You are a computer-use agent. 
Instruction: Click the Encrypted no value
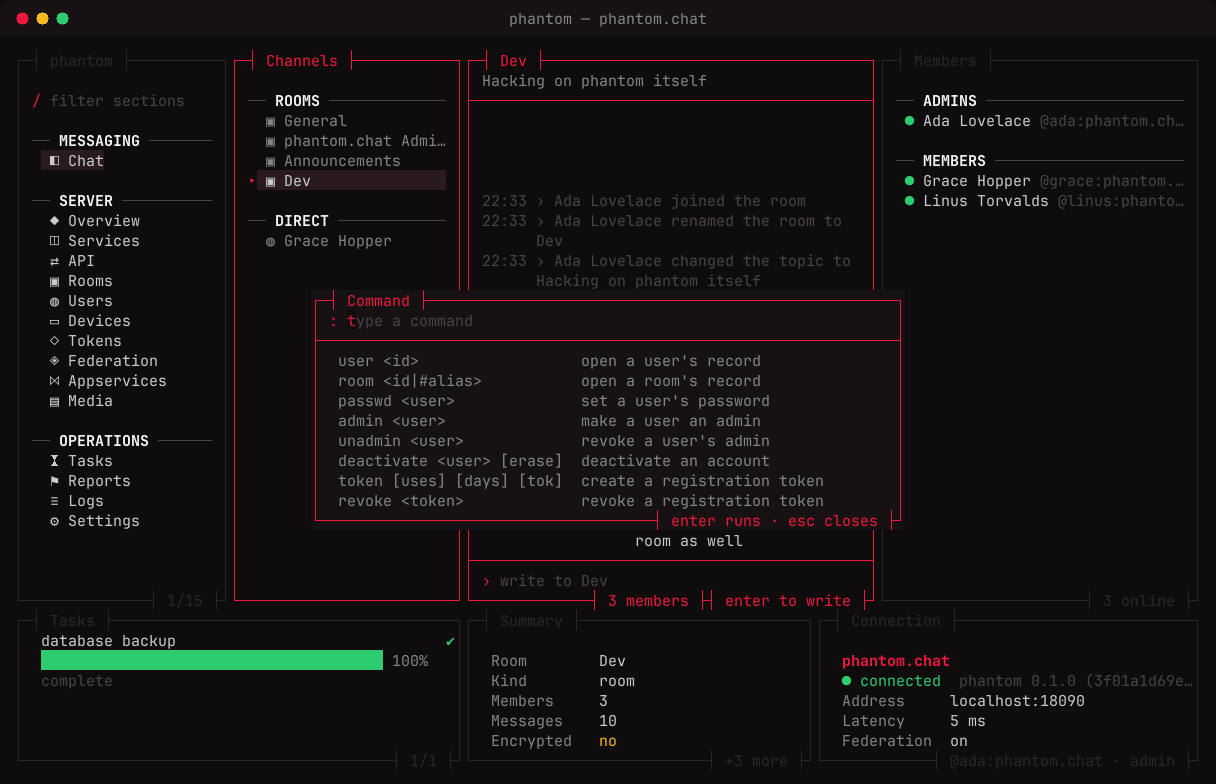(608, 741)
